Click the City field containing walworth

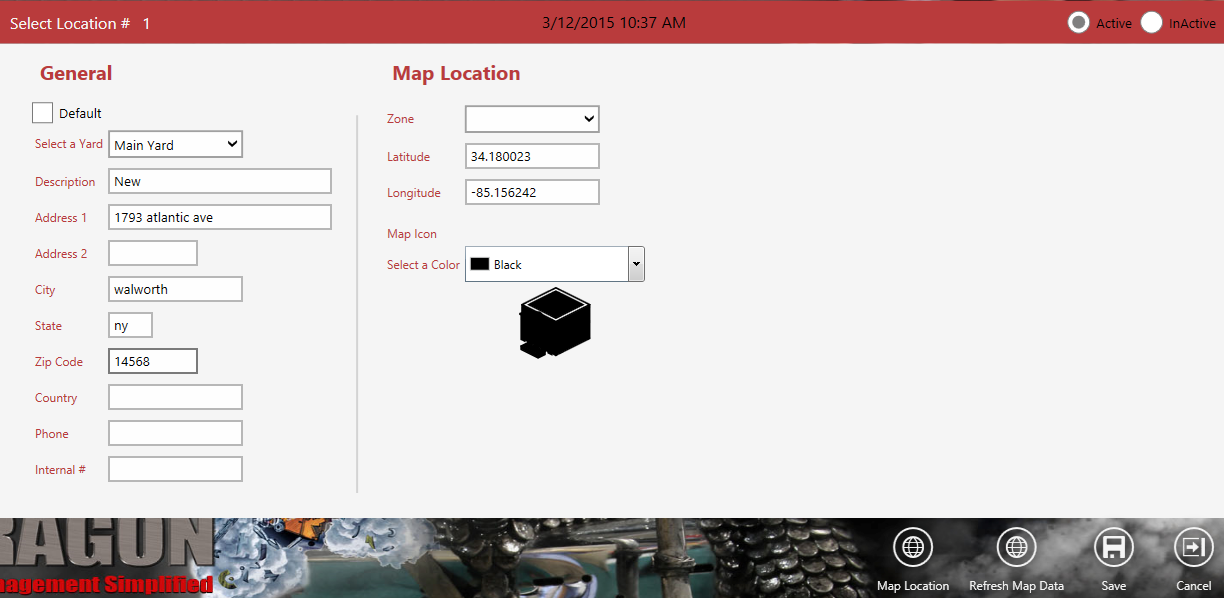tap(175, 289)
